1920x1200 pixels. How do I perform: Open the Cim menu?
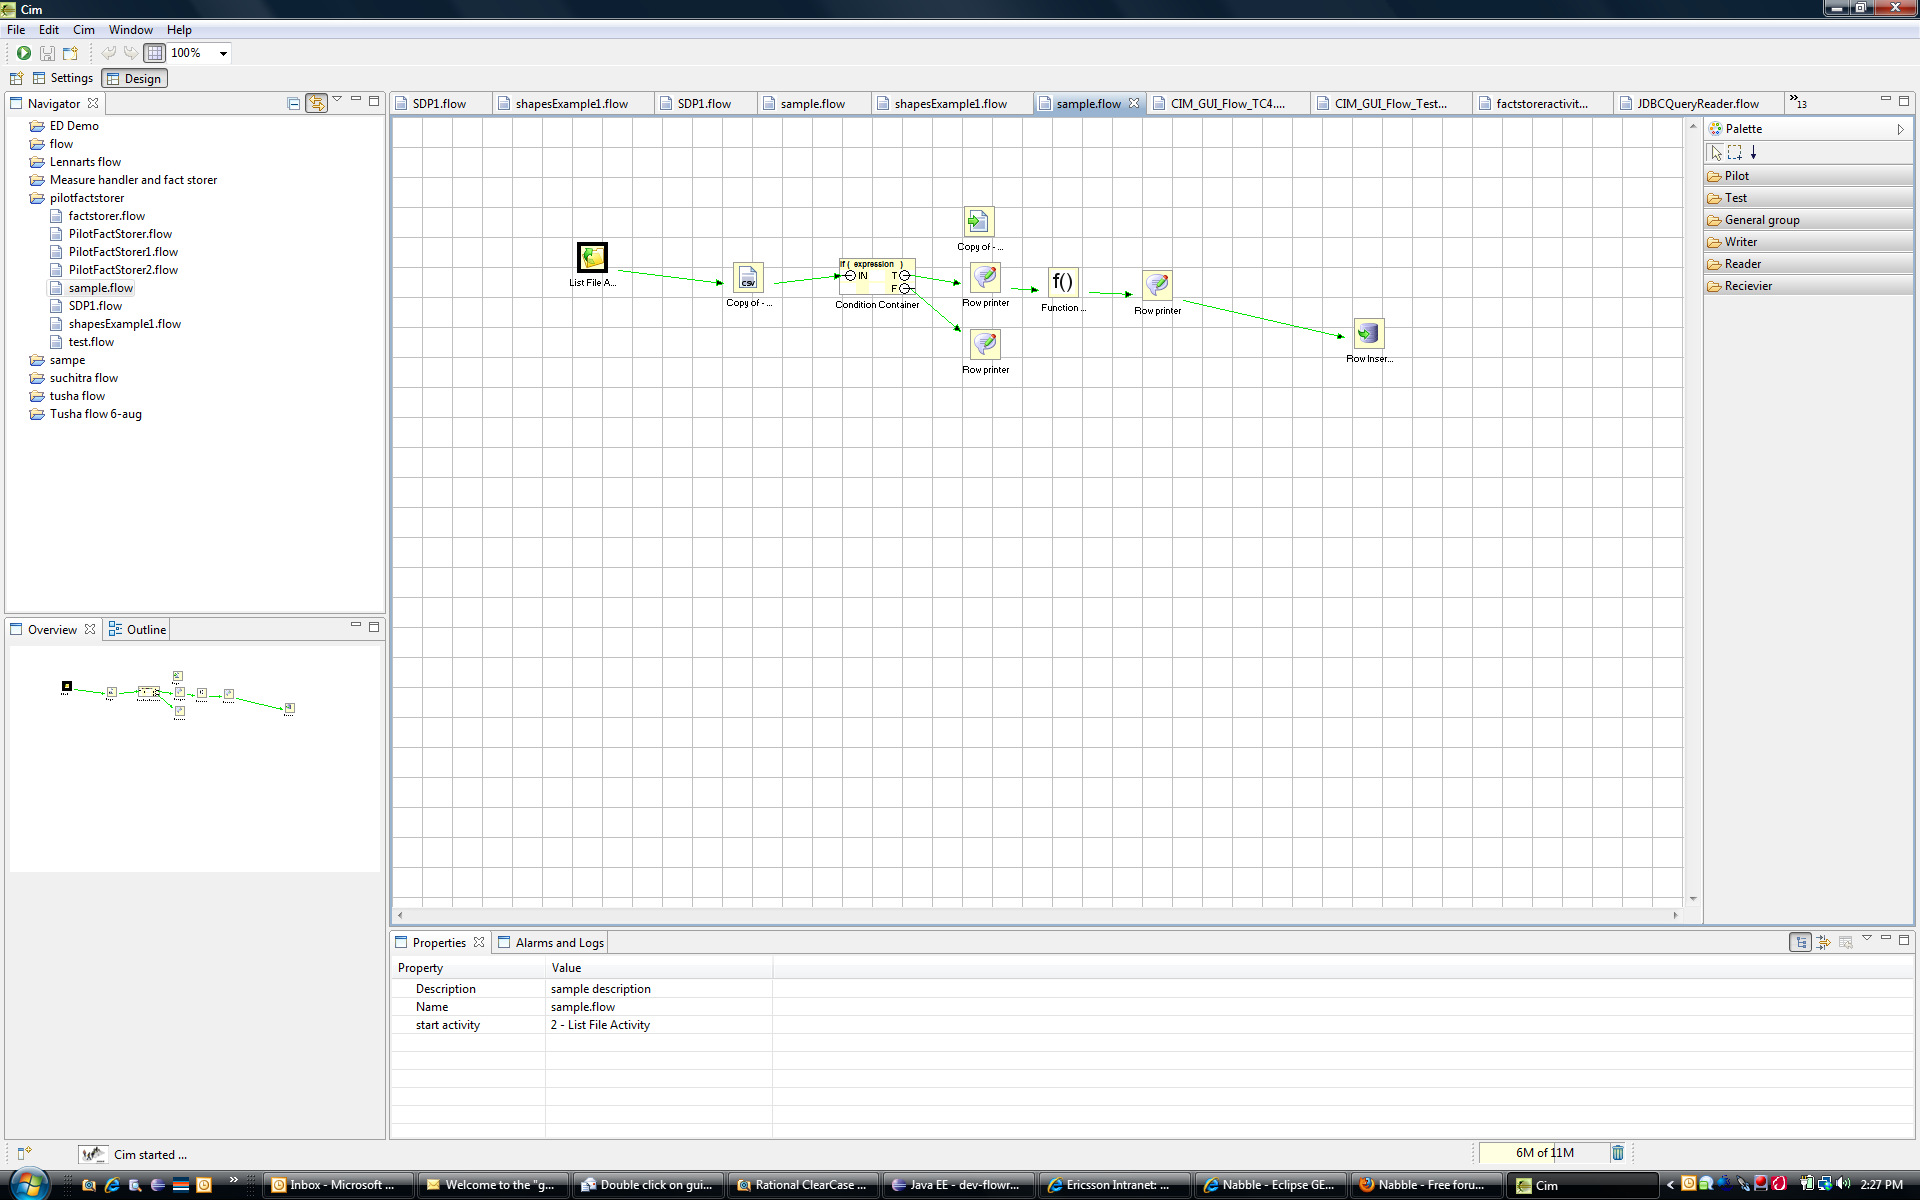pos(84,30)
